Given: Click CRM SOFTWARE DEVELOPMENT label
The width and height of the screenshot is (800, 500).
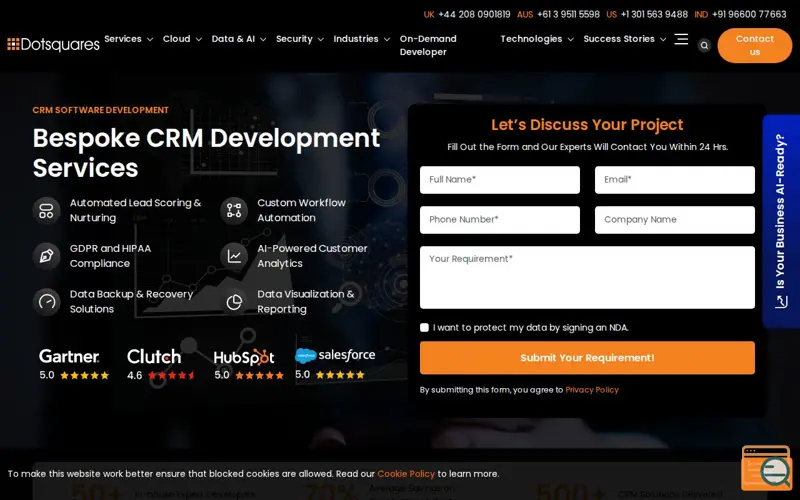Looking at the screenshot, I should [101, 110].
